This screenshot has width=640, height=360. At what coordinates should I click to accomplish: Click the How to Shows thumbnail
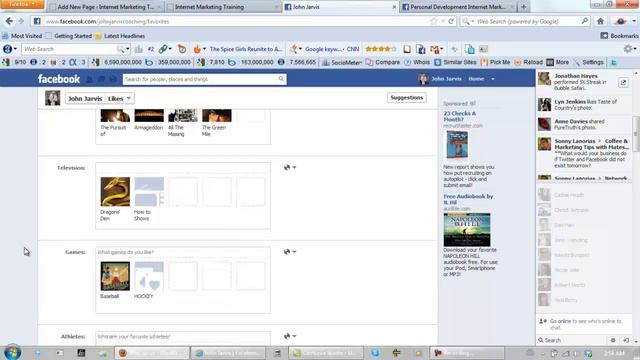pos(149,192)
